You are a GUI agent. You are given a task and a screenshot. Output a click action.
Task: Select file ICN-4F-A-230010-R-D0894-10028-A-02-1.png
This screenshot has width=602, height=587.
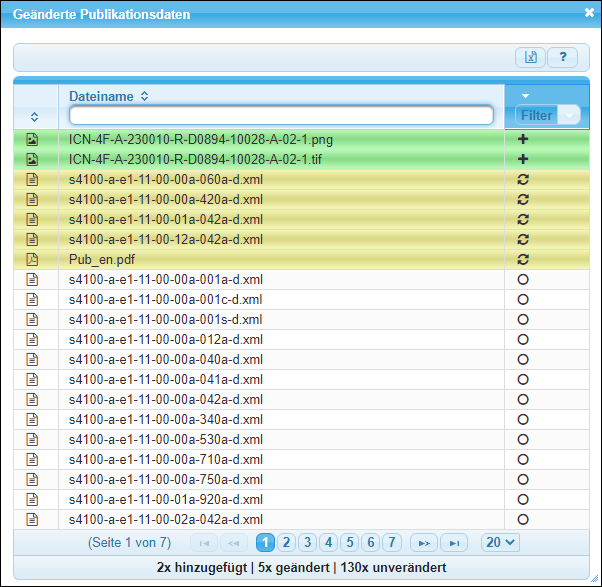point(201,139)
